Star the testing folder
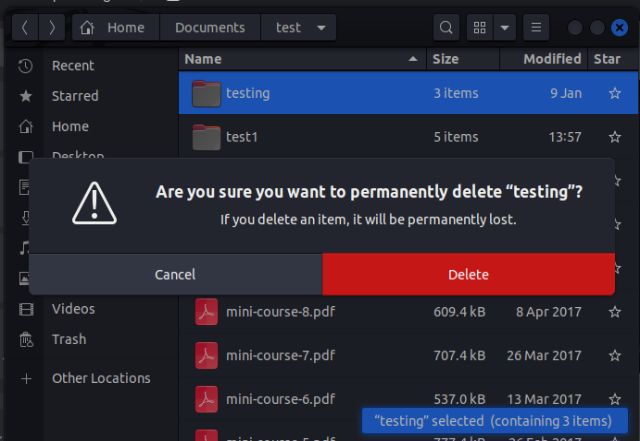Screen dimensions: 640x441 point(614,94)
